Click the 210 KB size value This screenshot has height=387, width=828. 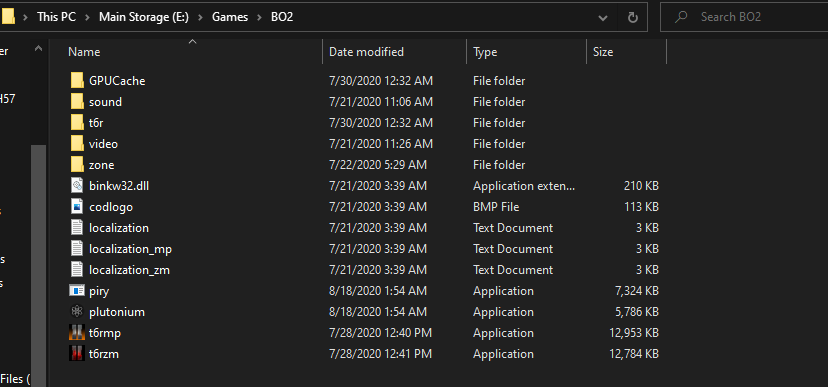point(641,186)
